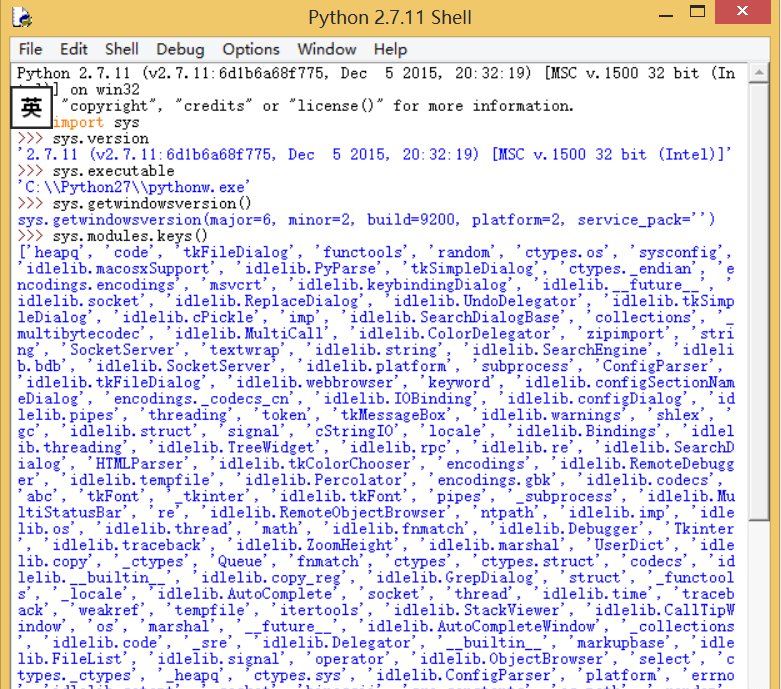This screenshot has width=781, height=689.
Task: Click the 'sys.modules.keys()' input line
Action: click(x=130, y=236)
